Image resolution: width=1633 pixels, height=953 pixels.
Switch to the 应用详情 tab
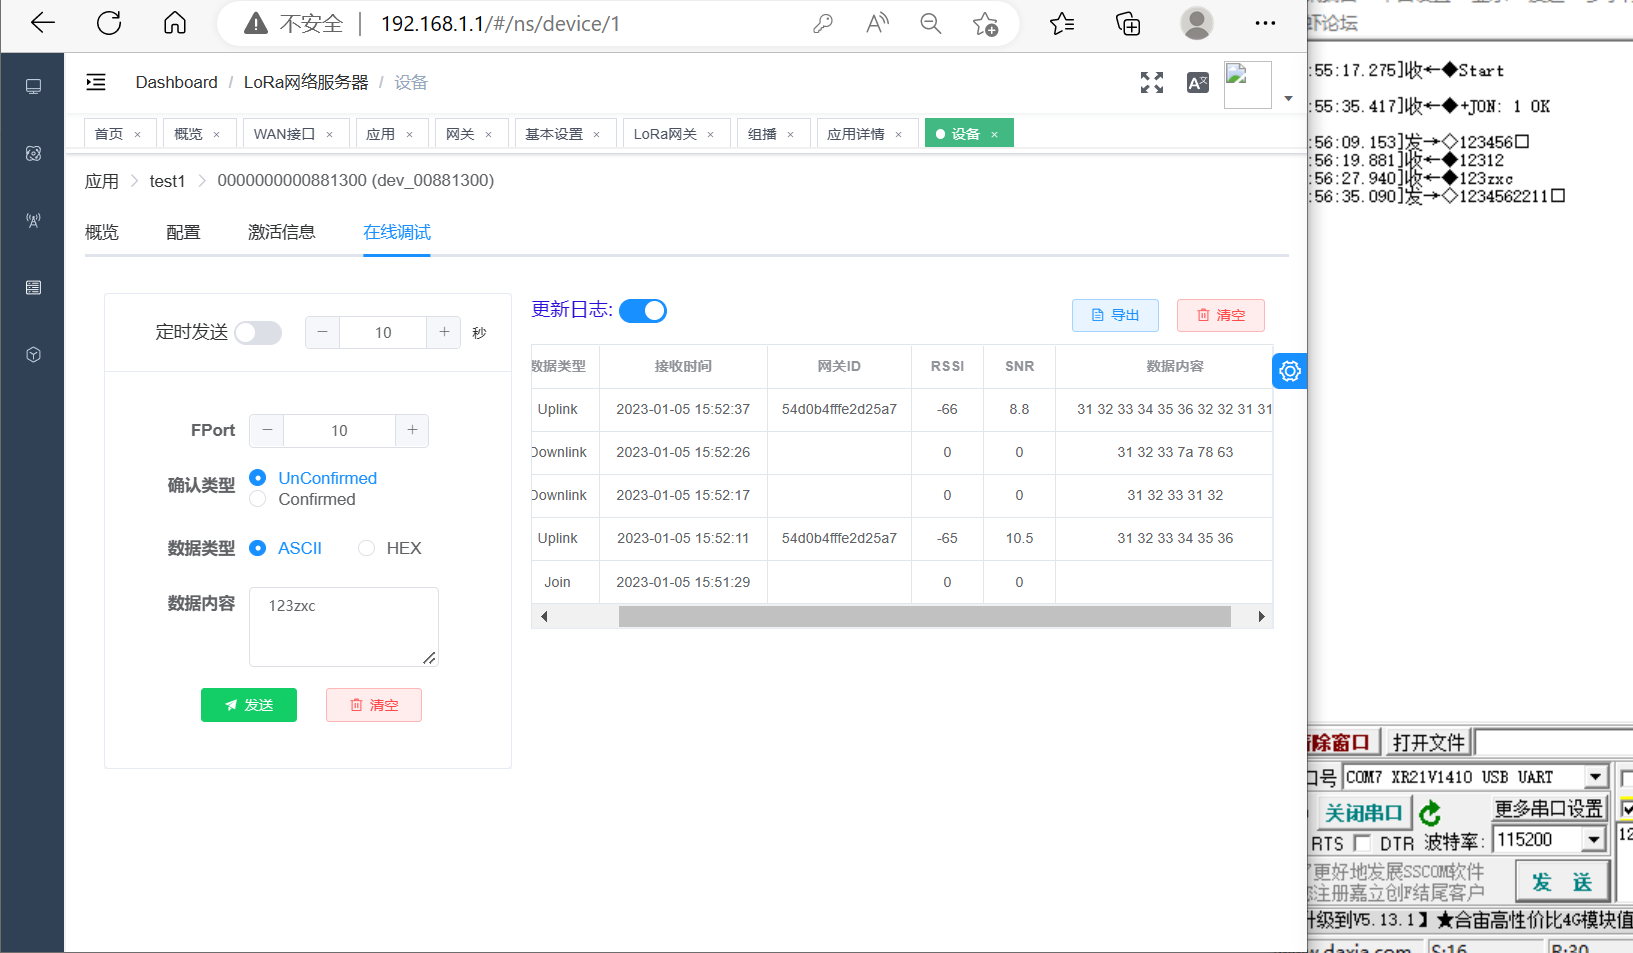pos(856,134)
